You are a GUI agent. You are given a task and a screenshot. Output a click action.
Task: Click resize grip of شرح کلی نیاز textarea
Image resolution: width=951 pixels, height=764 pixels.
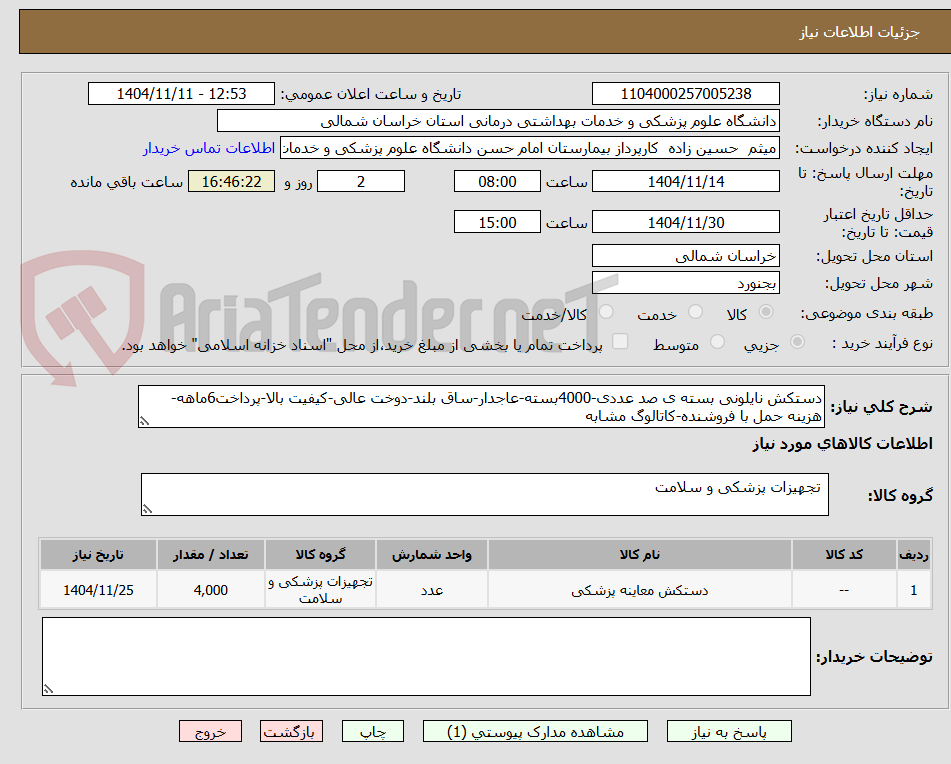click(x=144, y=421)
